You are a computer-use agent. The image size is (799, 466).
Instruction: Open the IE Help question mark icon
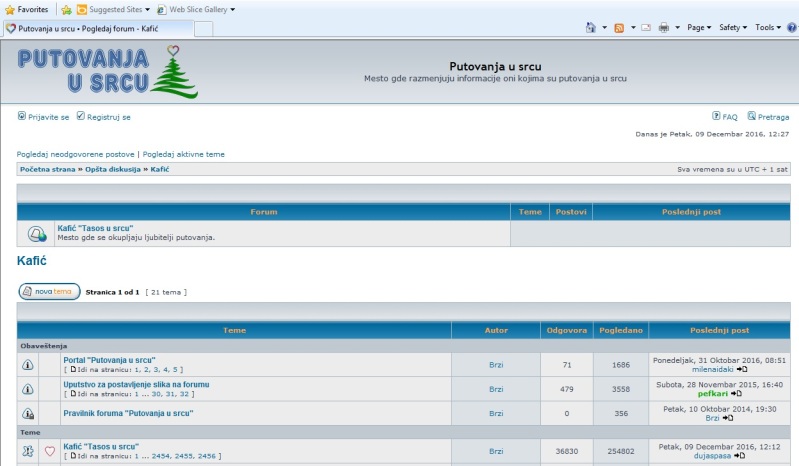[792, 28]
